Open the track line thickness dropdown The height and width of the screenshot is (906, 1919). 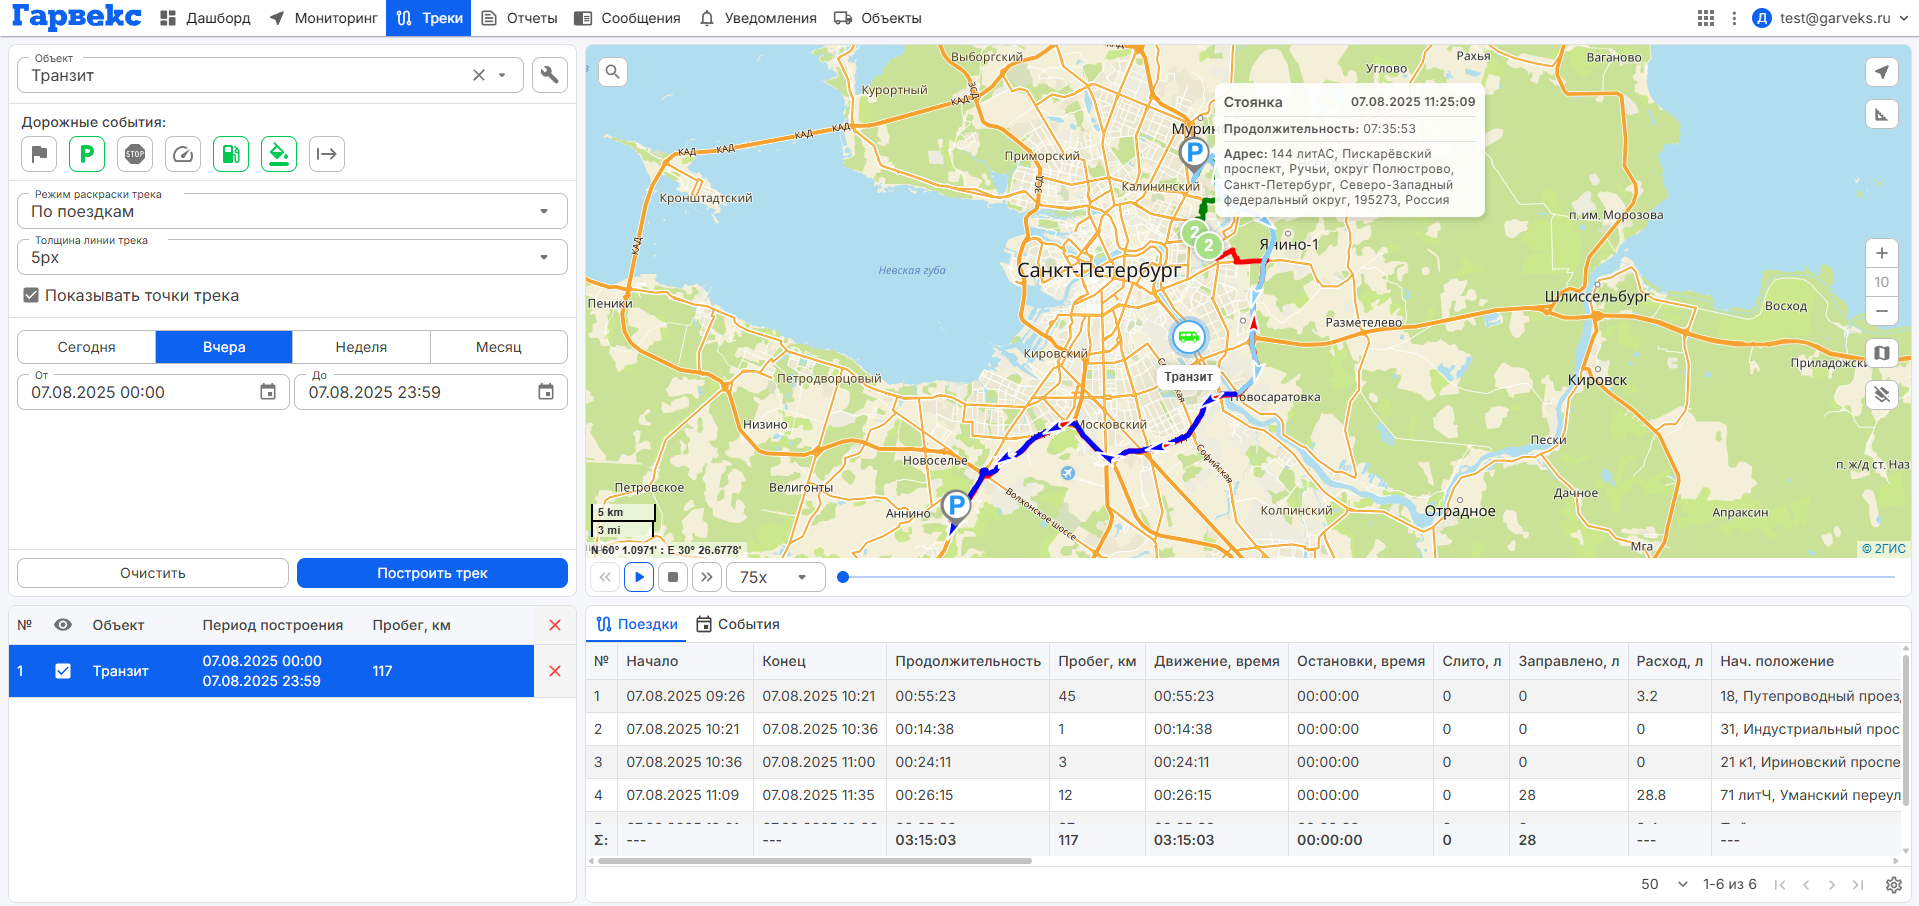coord(292,257)
